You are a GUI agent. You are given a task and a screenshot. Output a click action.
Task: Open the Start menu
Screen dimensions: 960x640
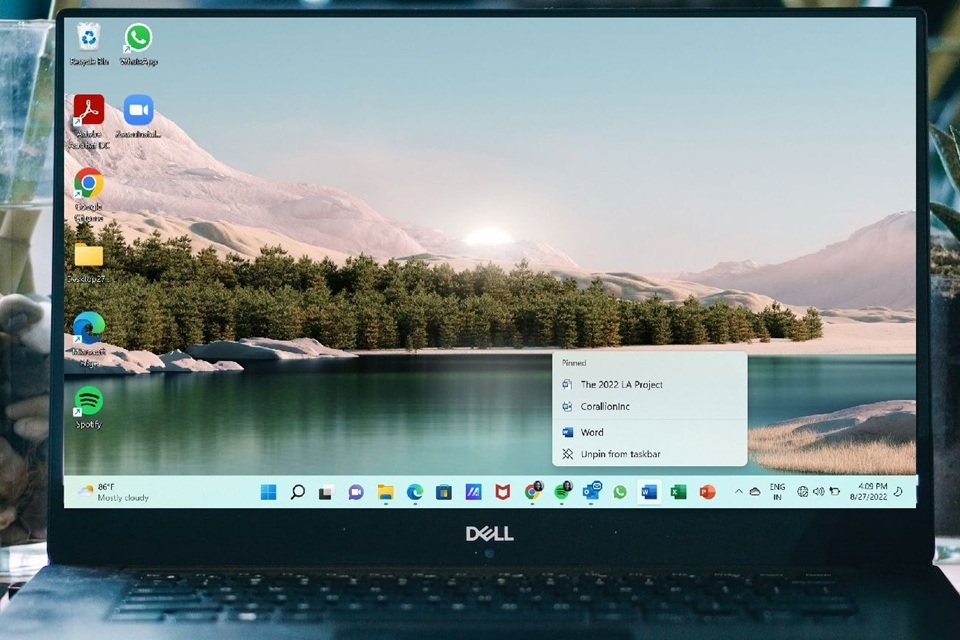point(267,492)
